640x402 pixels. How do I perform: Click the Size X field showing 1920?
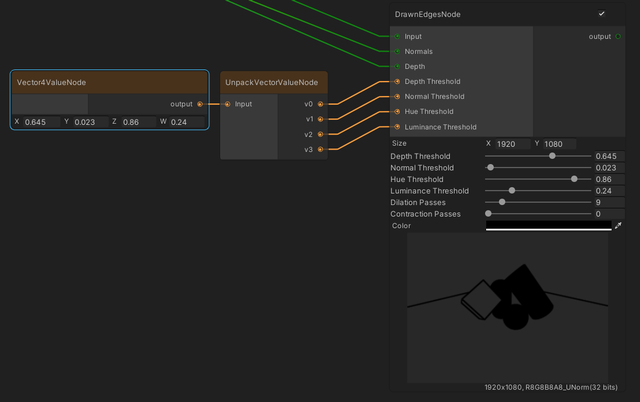click(x=513, y=144)
